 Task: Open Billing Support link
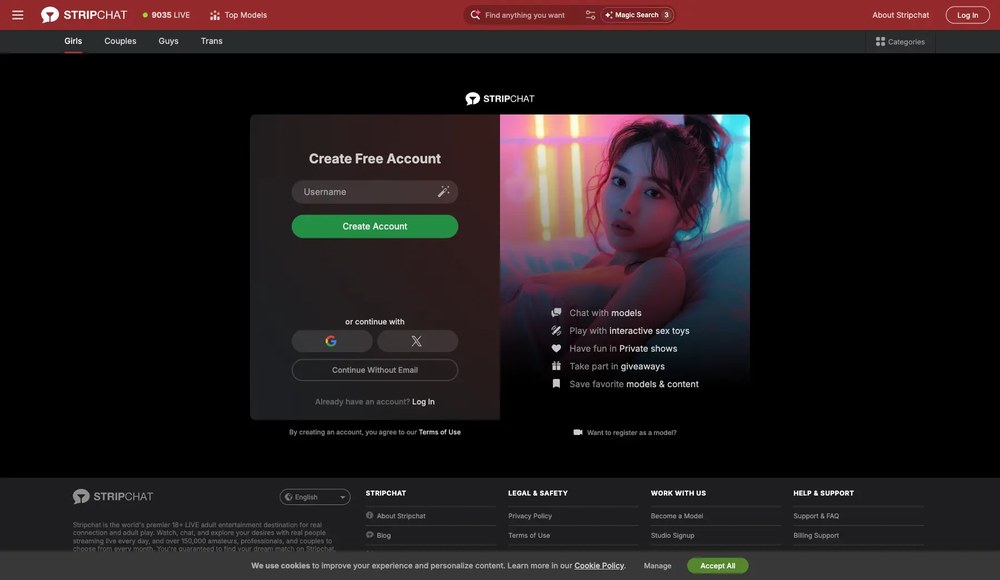tap(816, 535)
